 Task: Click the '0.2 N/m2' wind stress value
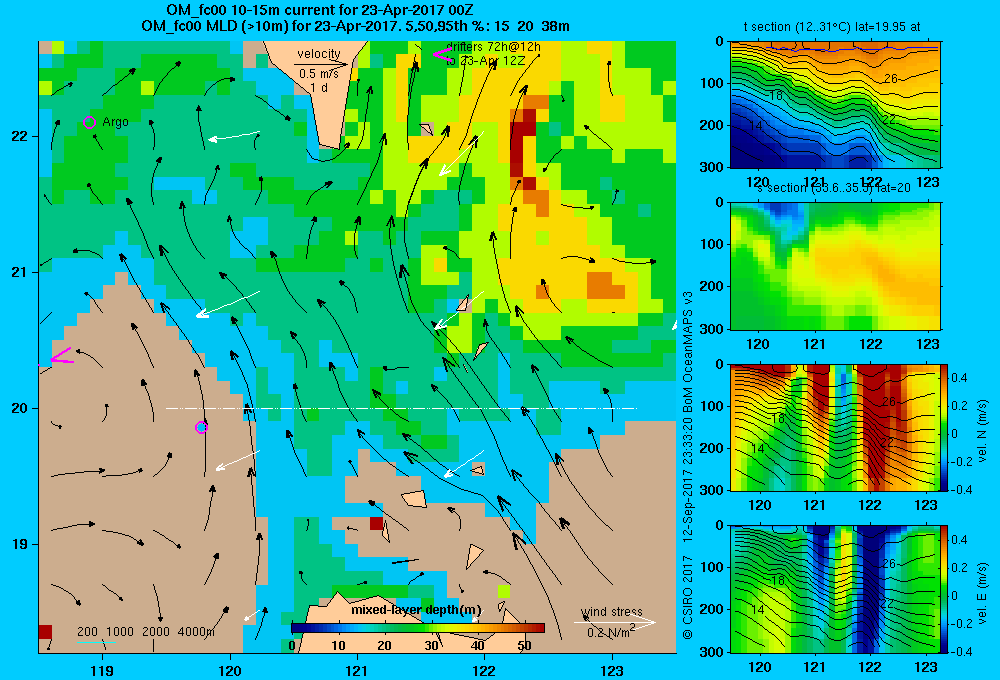[x=610, y=632]
